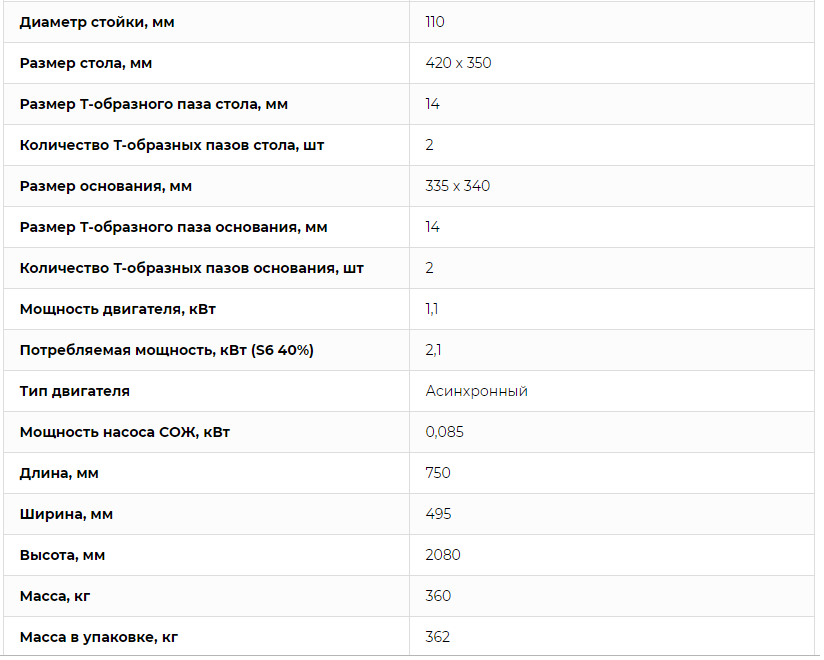Select the packed mass value 362

(x=437, y=637)
